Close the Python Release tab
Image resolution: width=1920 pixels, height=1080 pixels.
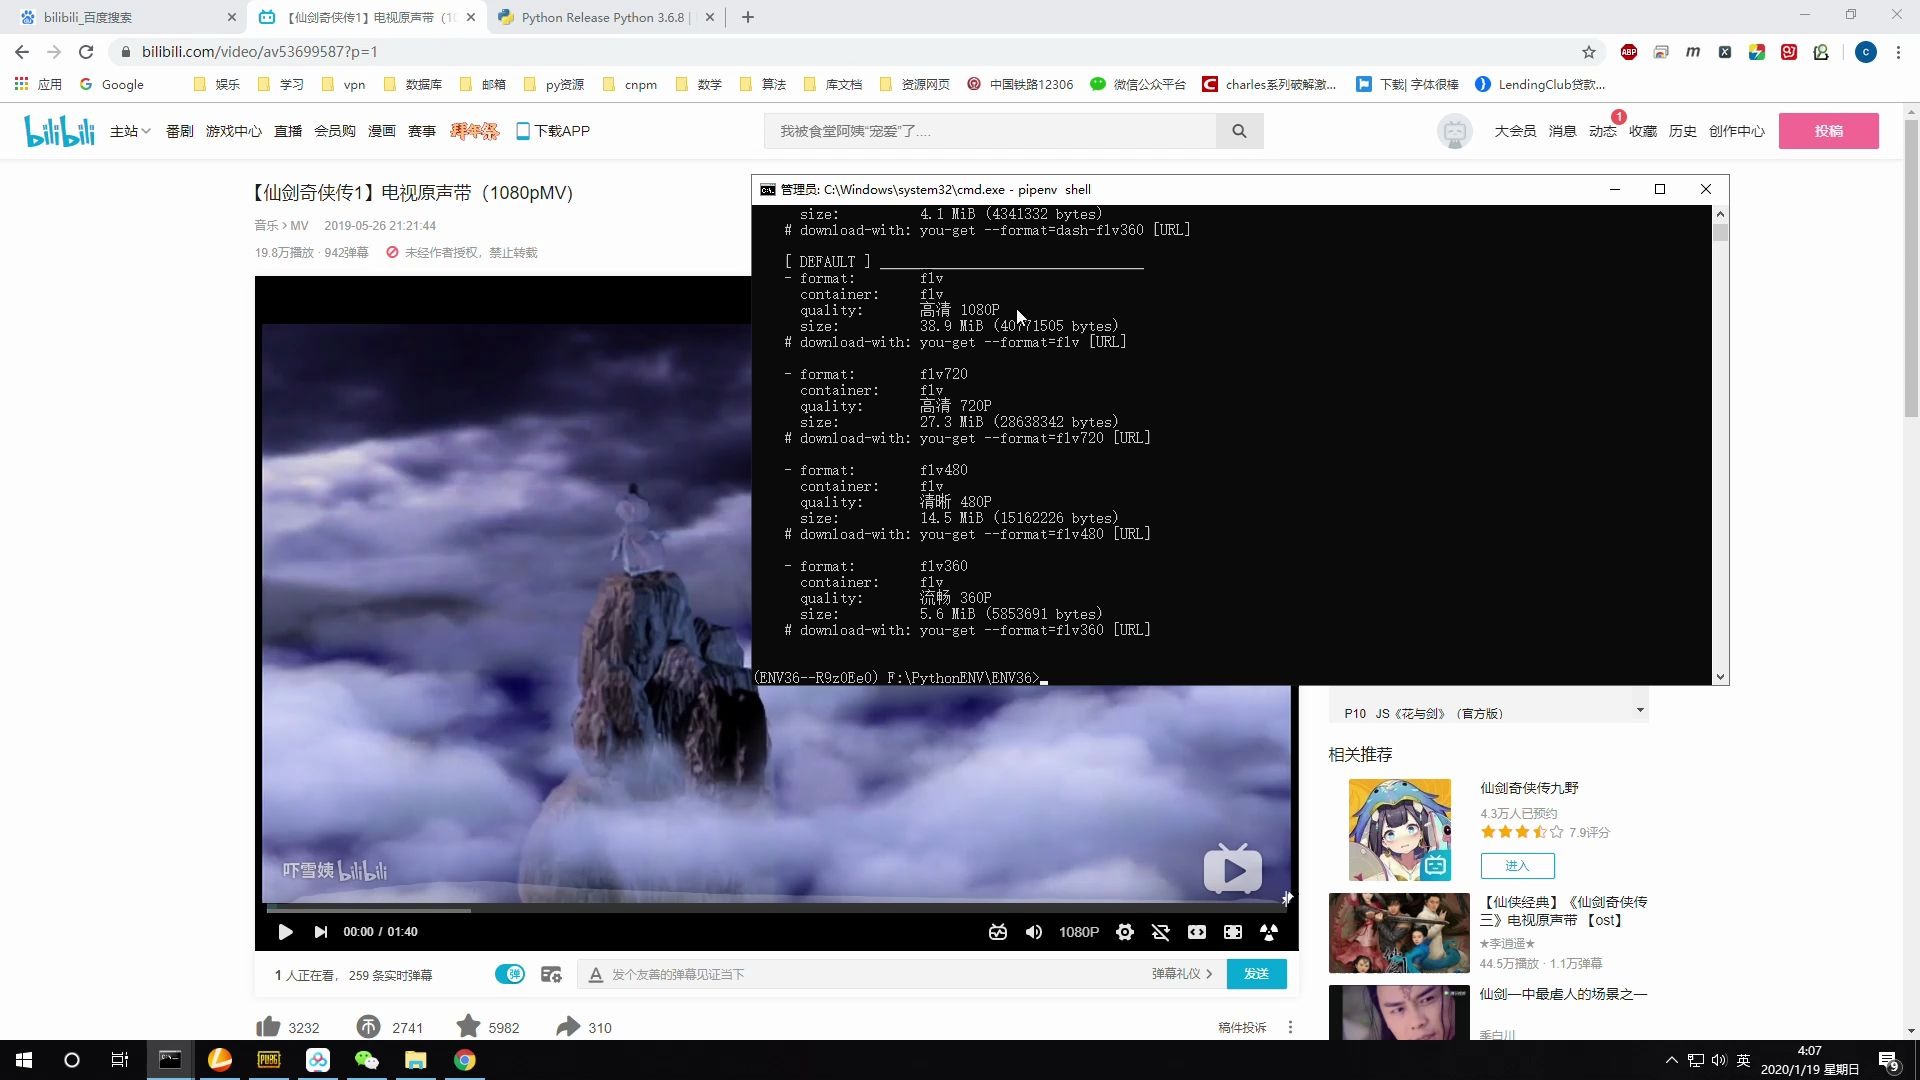pyautogui.click(x=709, y=17)
